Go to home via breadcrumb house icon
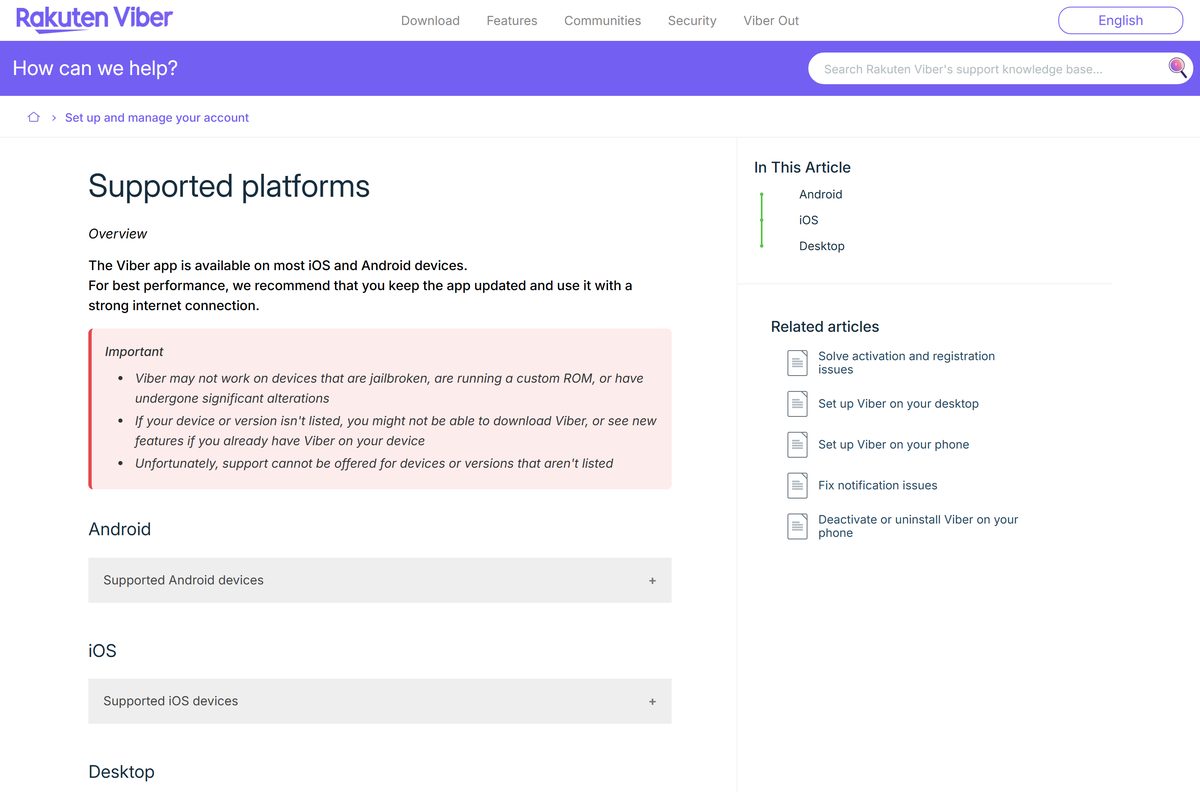The height and width of the screenshot is (792, 1200). point(33,117)
